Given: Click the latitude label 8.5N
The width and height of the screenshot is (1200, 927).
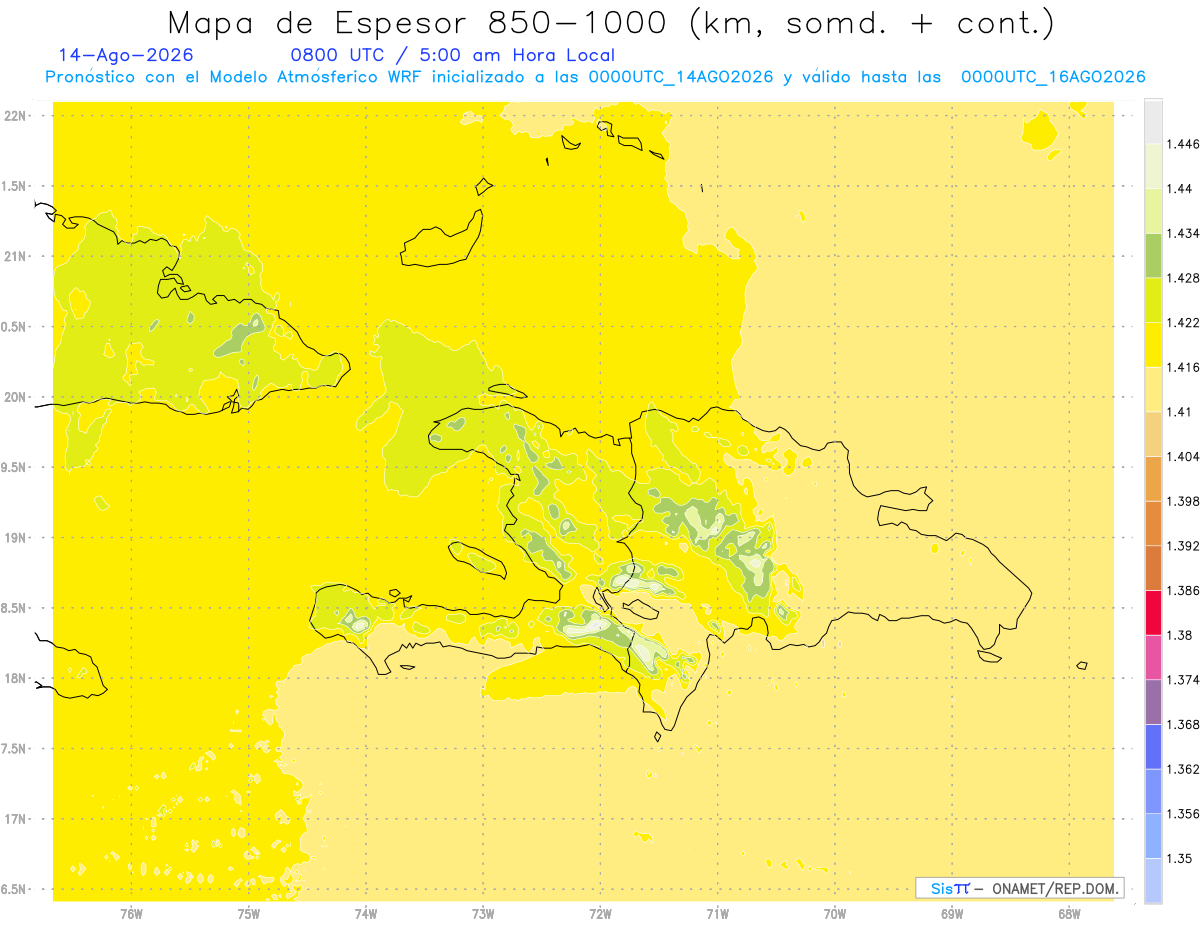Looking at the screenshot, I should coord(14,609).
